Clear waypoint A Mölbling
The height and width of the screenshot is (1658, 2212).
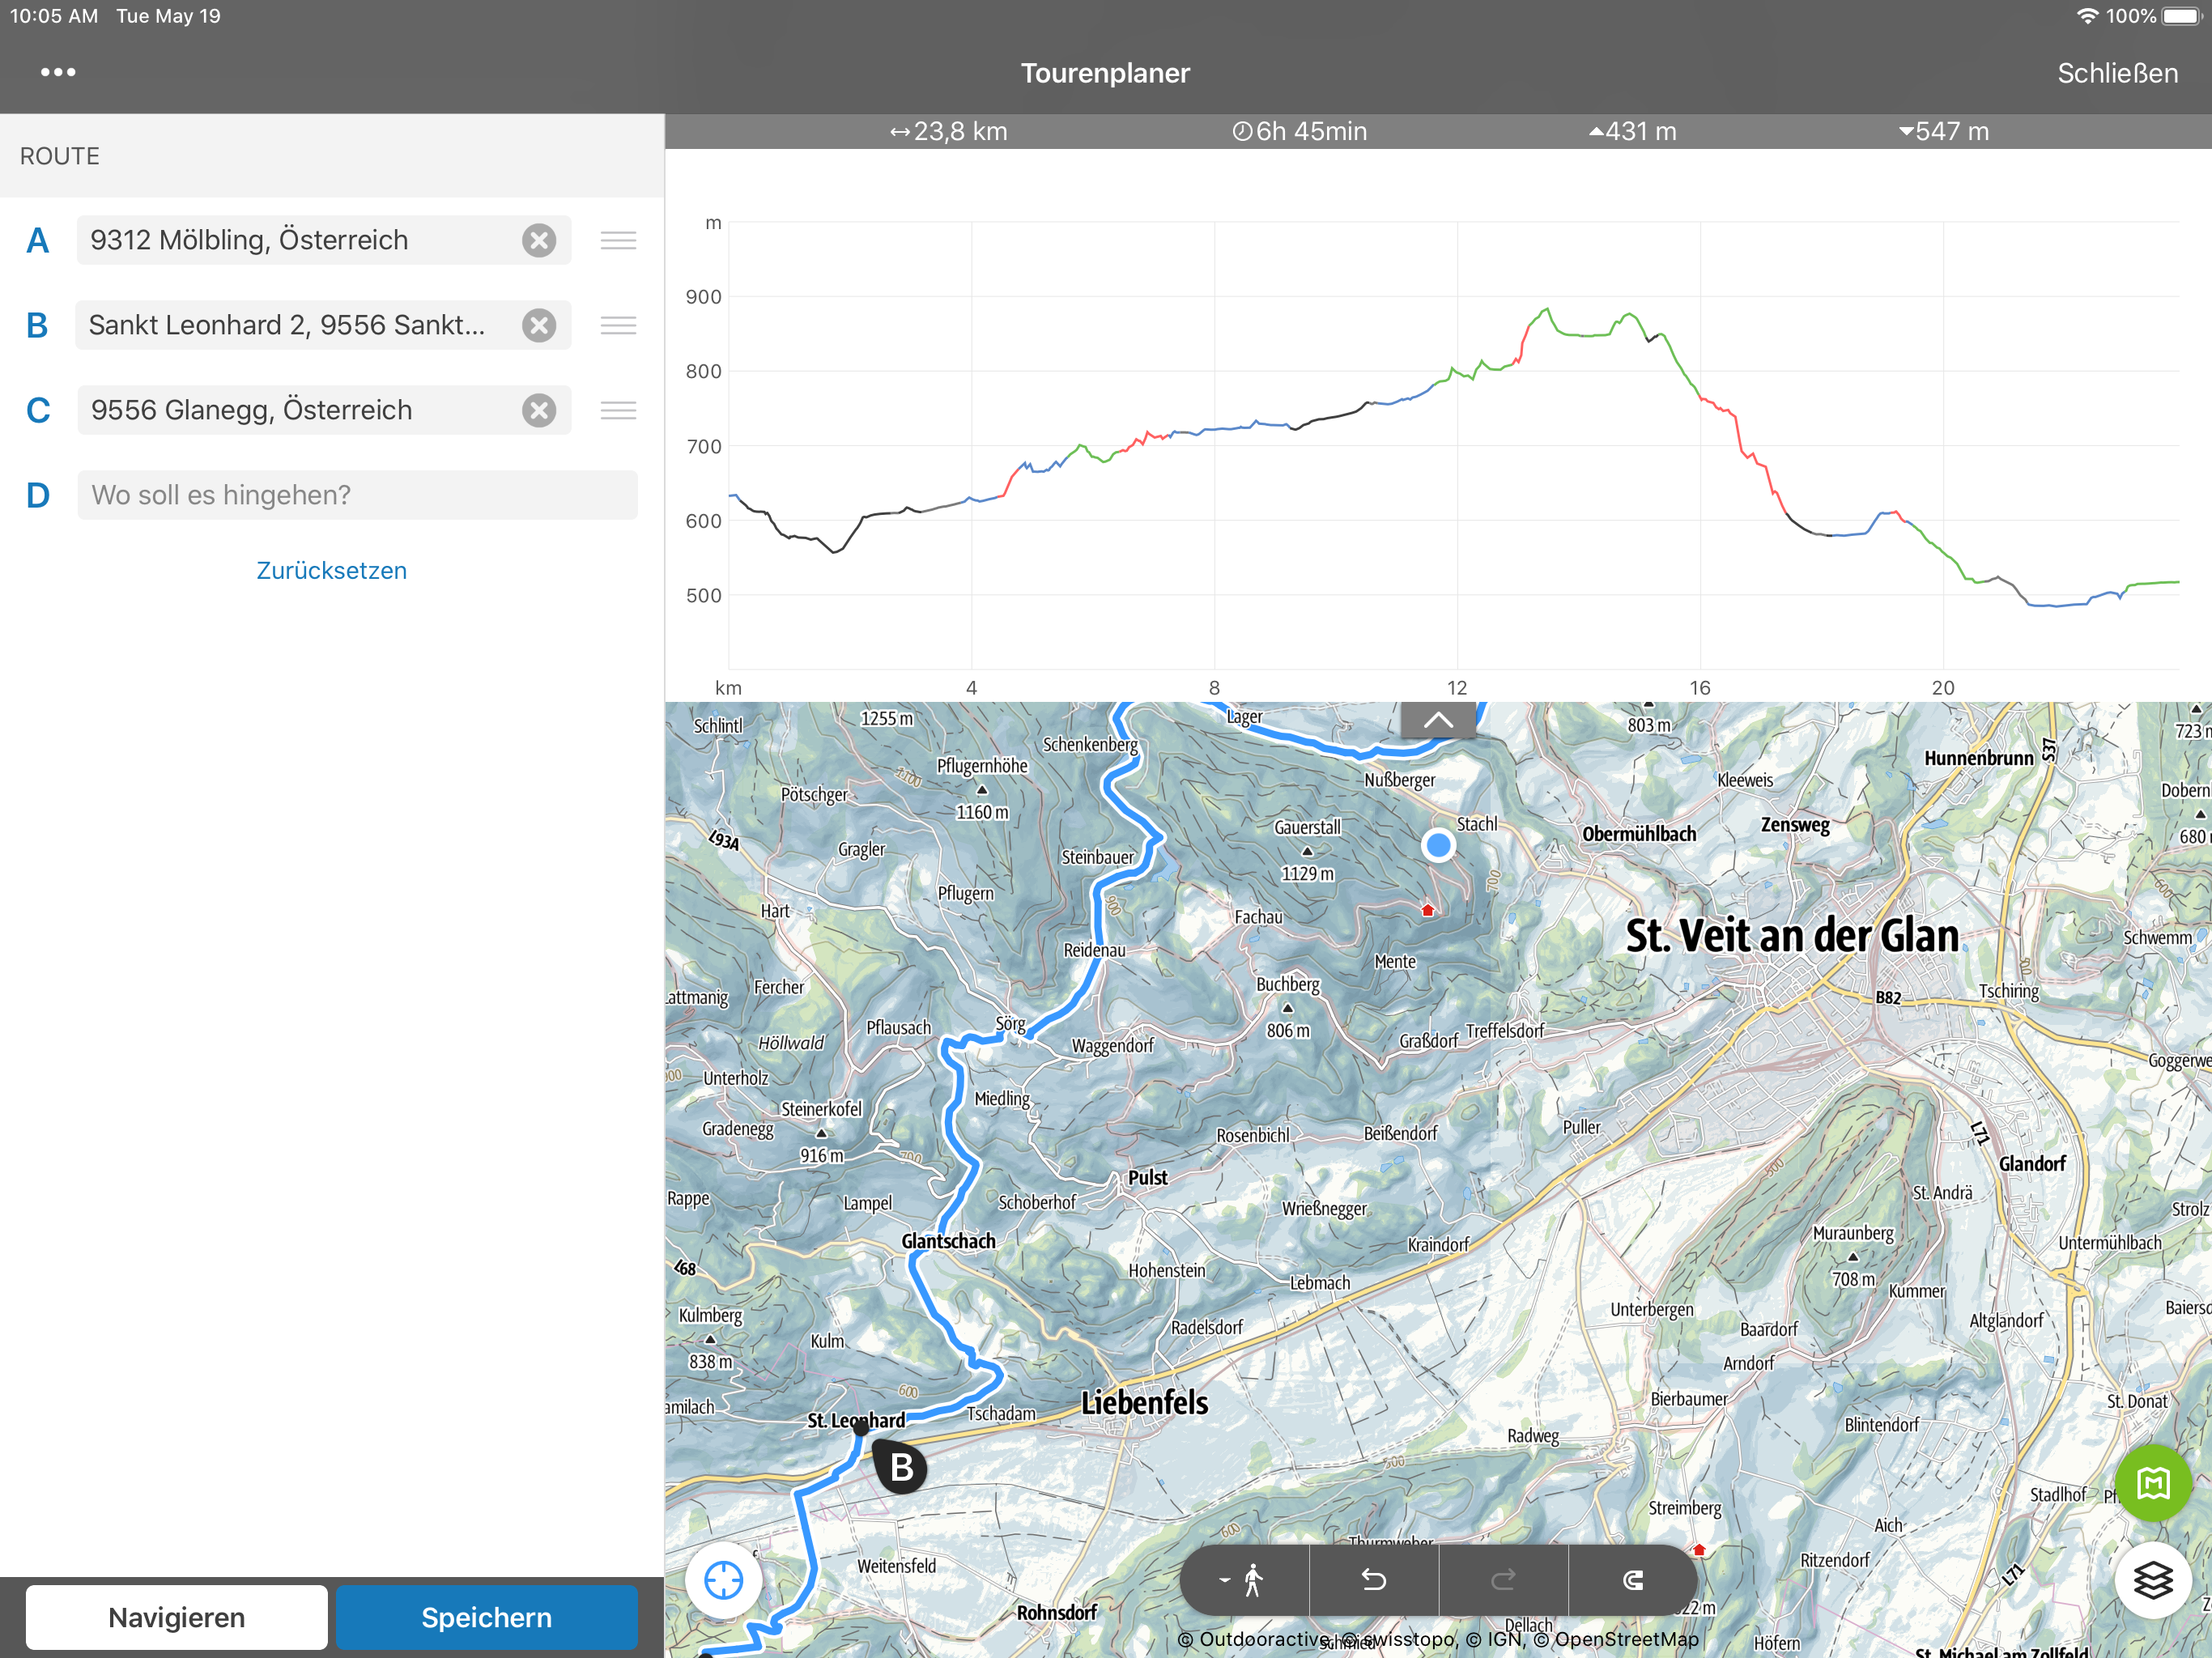click(x=539, y=240)
